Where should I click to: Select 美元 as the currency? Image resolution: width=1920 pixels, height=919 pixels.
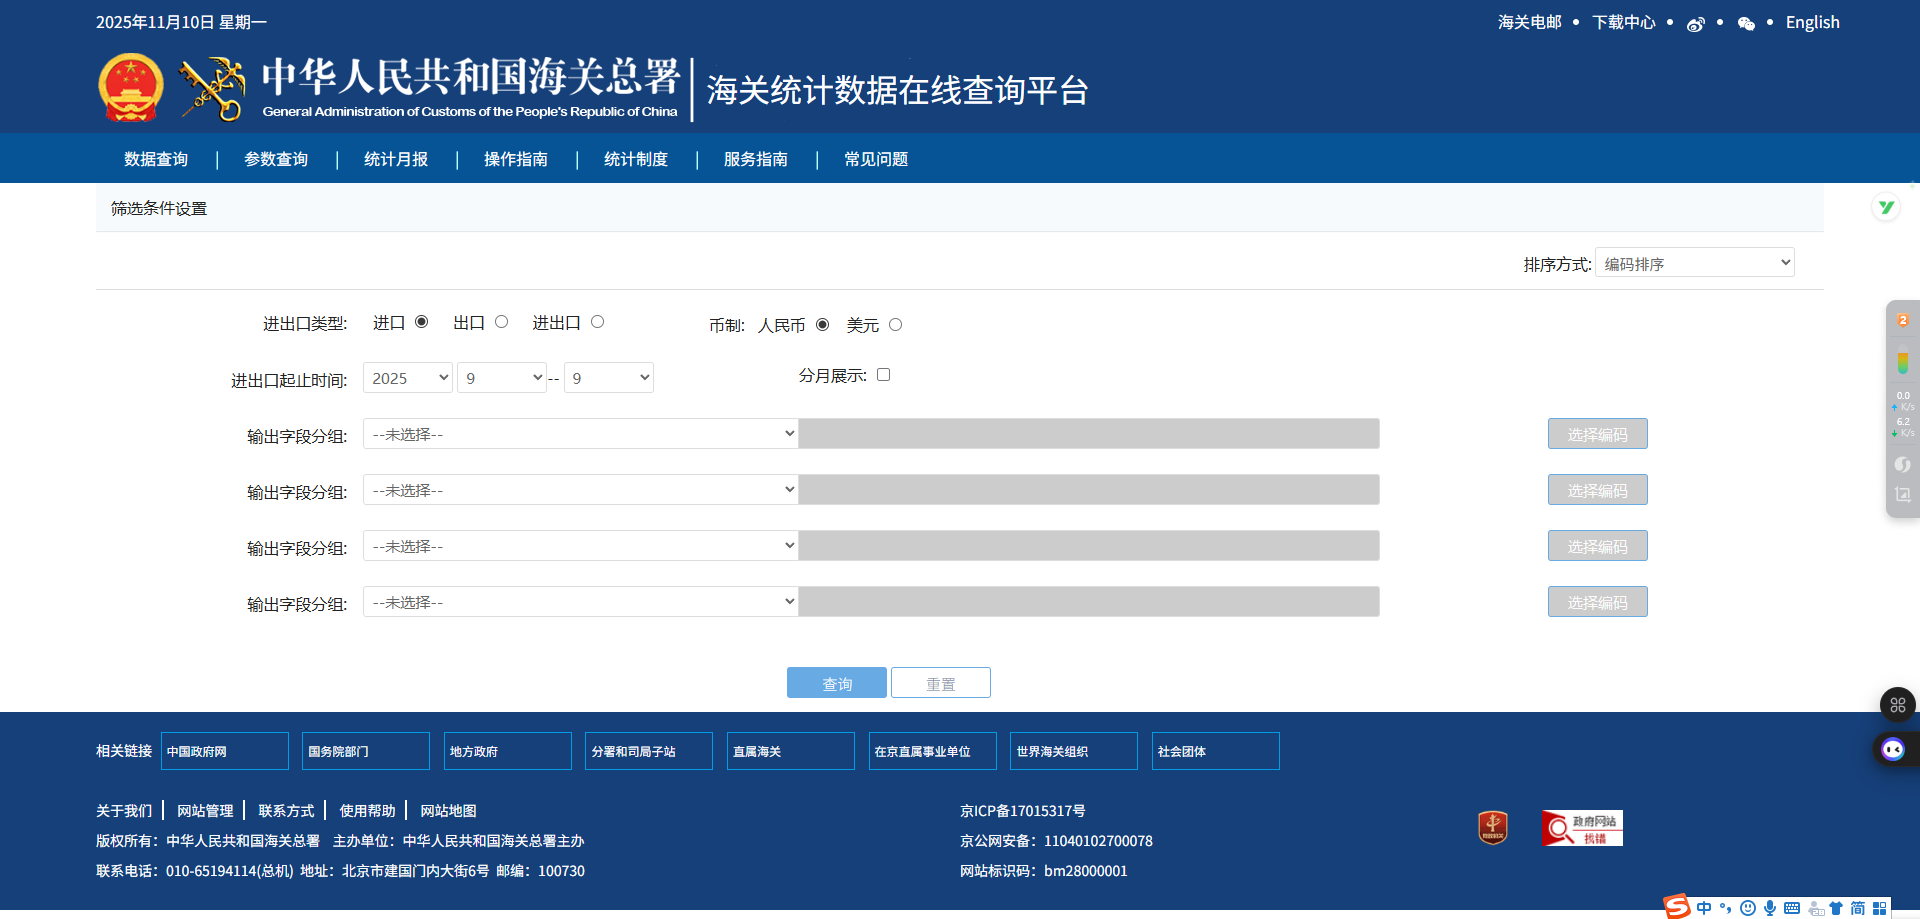[895, 324]
